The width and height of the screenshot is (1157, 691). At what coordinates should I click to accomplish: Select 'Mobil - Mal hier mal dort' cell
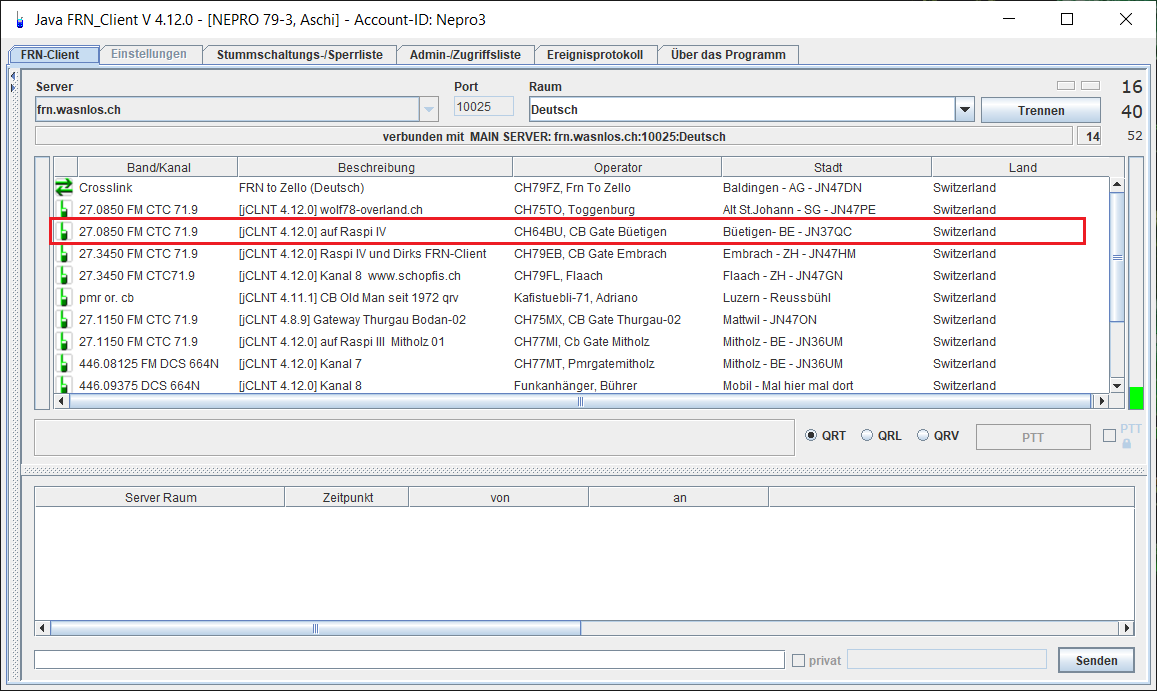[x=788, y=385]
